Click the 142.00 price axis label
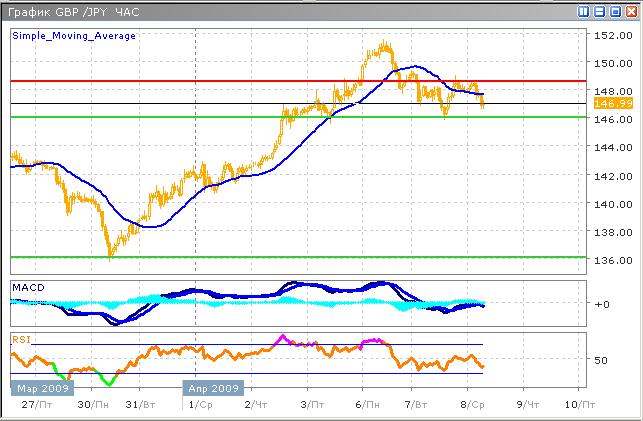Image resolution: width=643 pixels, height=421 pixels. pos(613,176)
